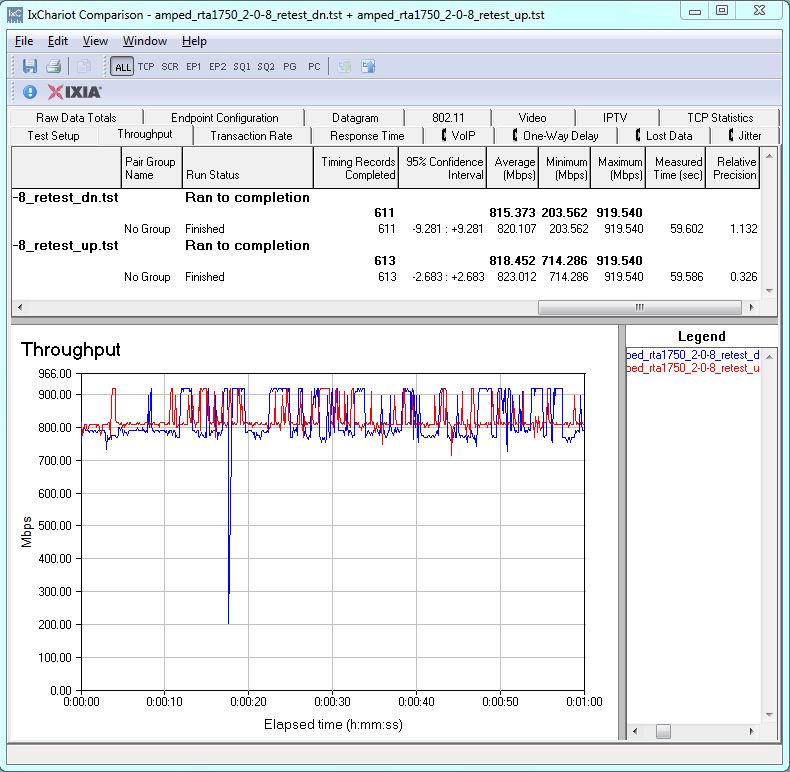
Task: Switch to Lost Data tab
Action: (664, 136)
